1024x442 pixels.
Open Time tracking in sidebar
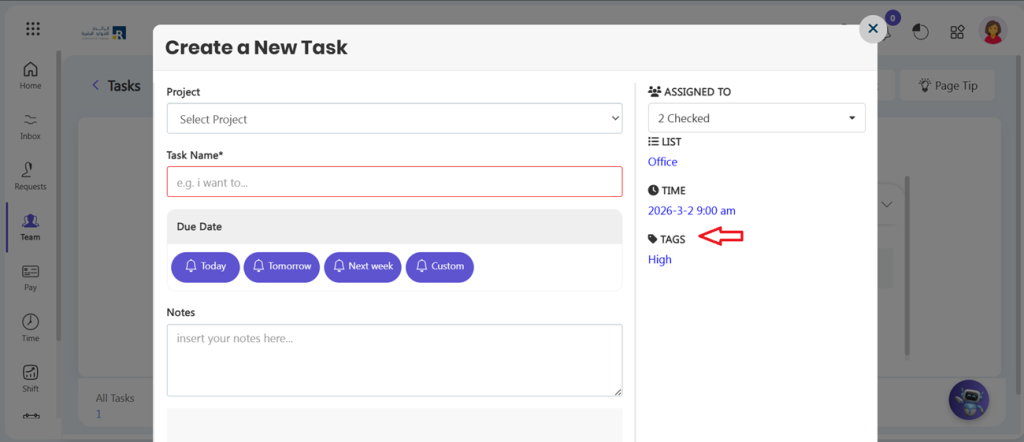point(30,327)
